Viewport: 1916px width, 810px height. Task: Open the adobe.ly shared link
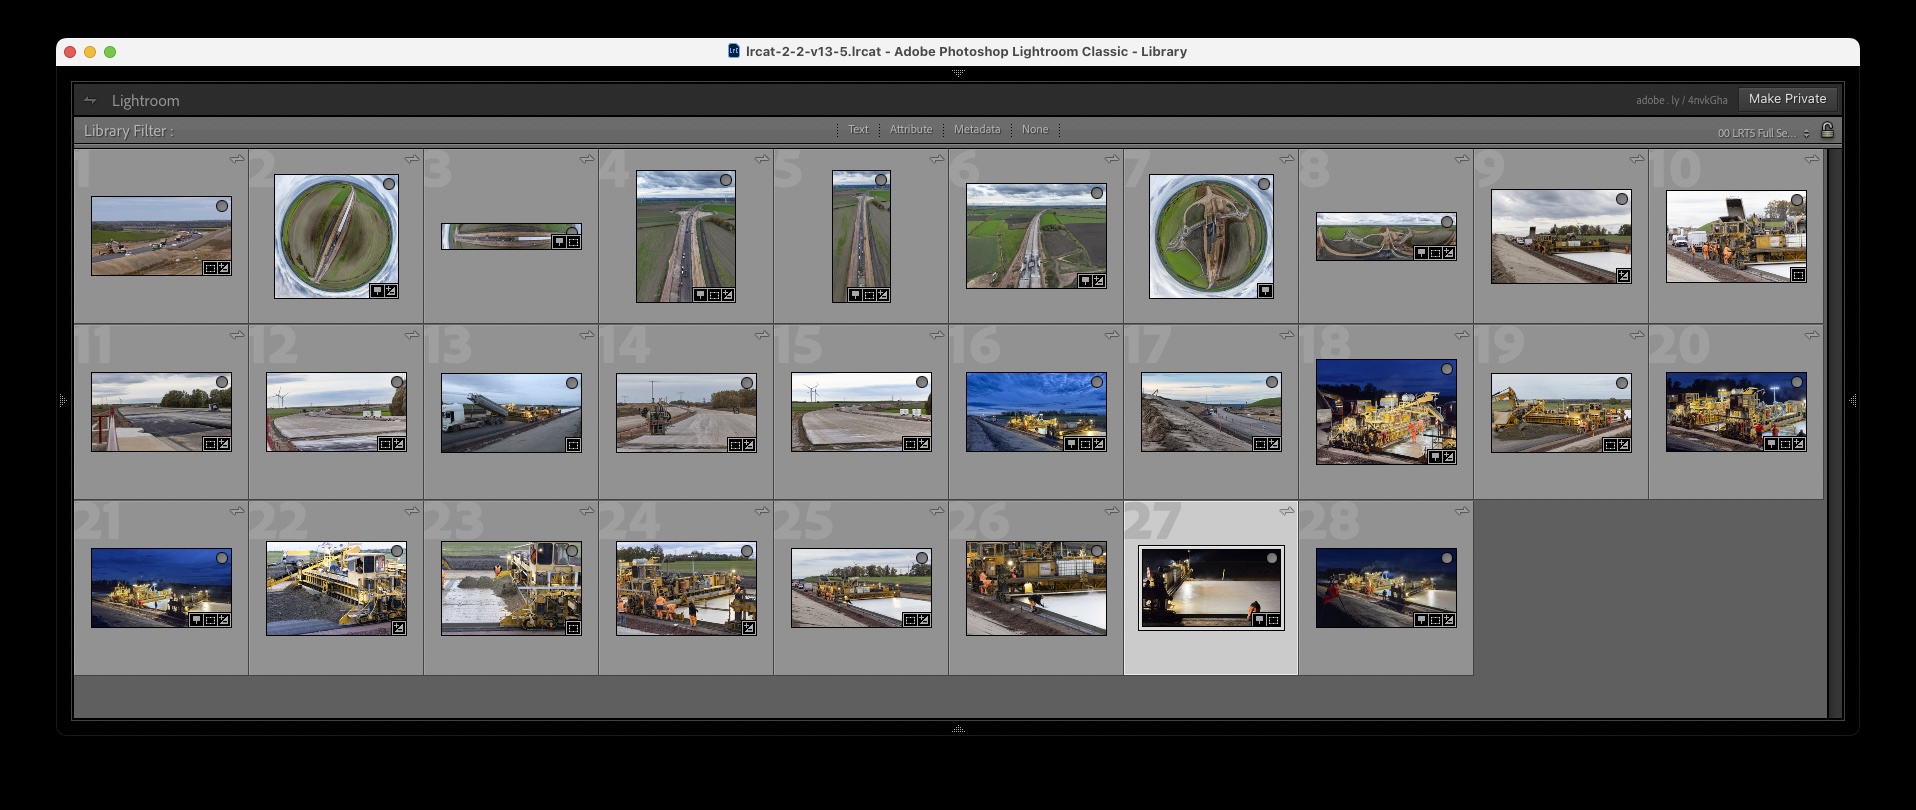[x=1681, y=100]
